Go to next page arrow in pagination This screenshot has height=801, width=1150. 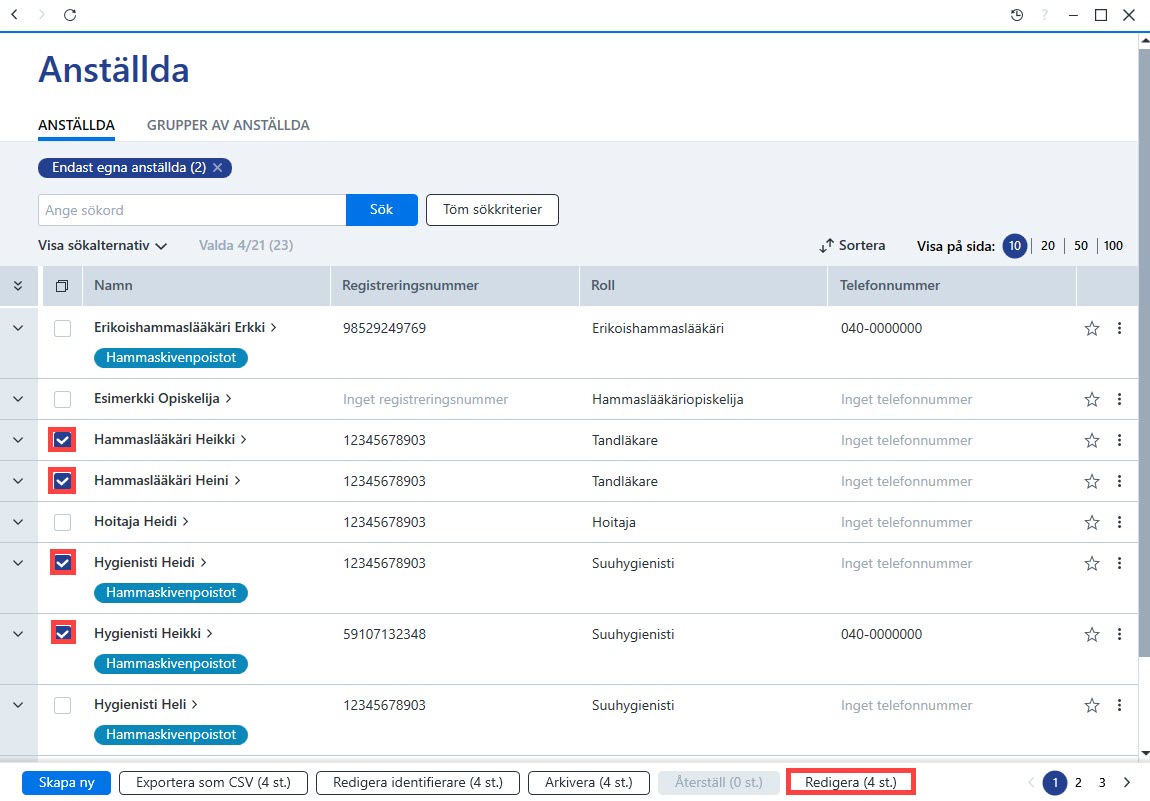pyautogui.click(x=1127, y=783)
